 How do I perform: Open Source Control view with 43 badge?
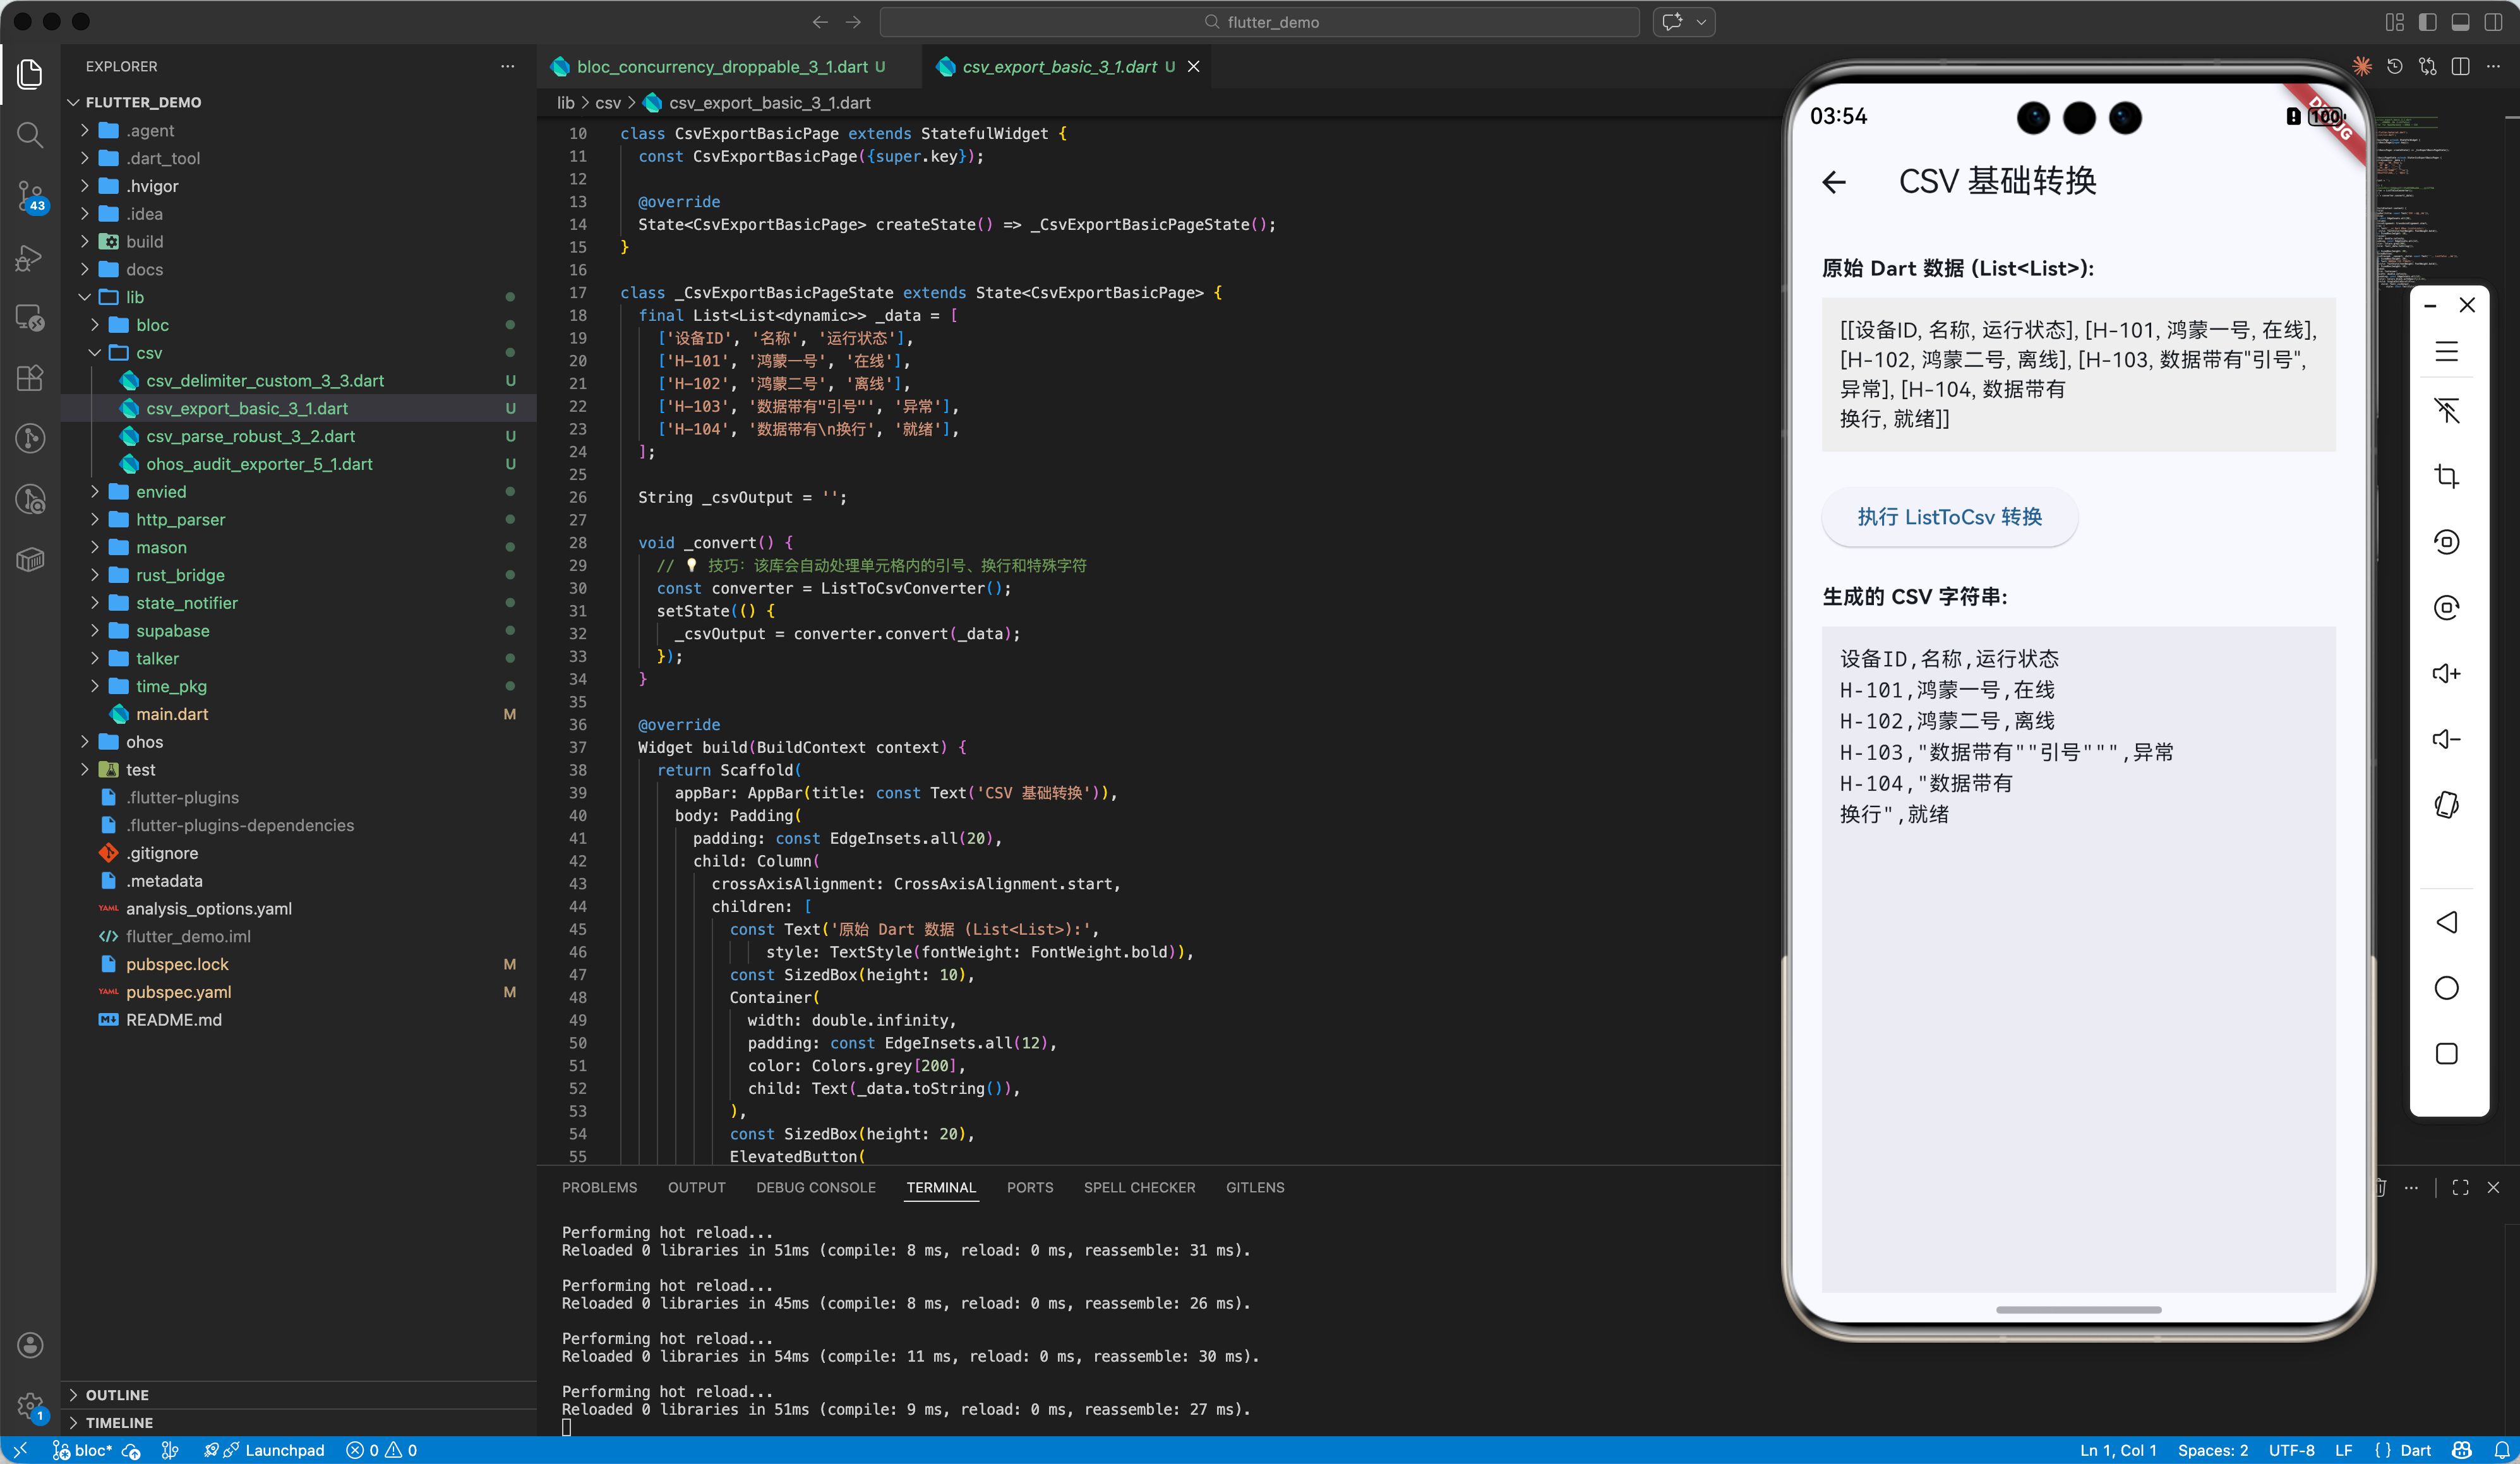point(30,195)
